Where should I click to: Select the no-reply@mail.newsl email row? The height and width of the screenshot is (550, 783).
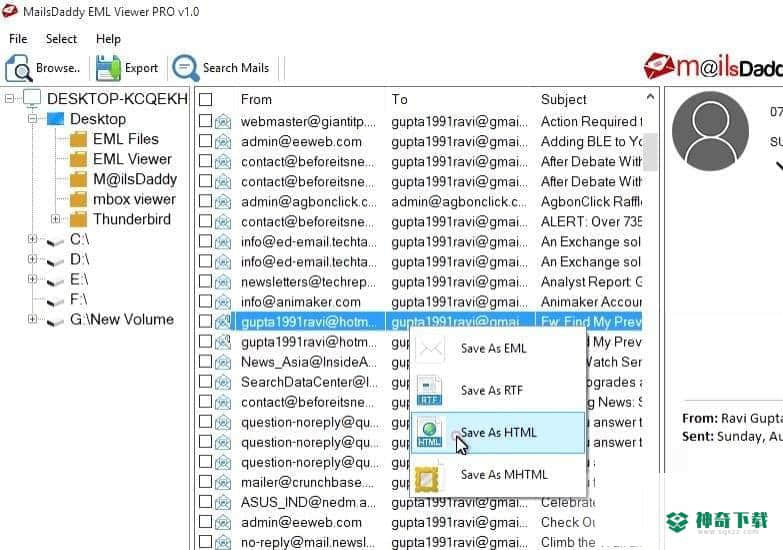point(420,542)
